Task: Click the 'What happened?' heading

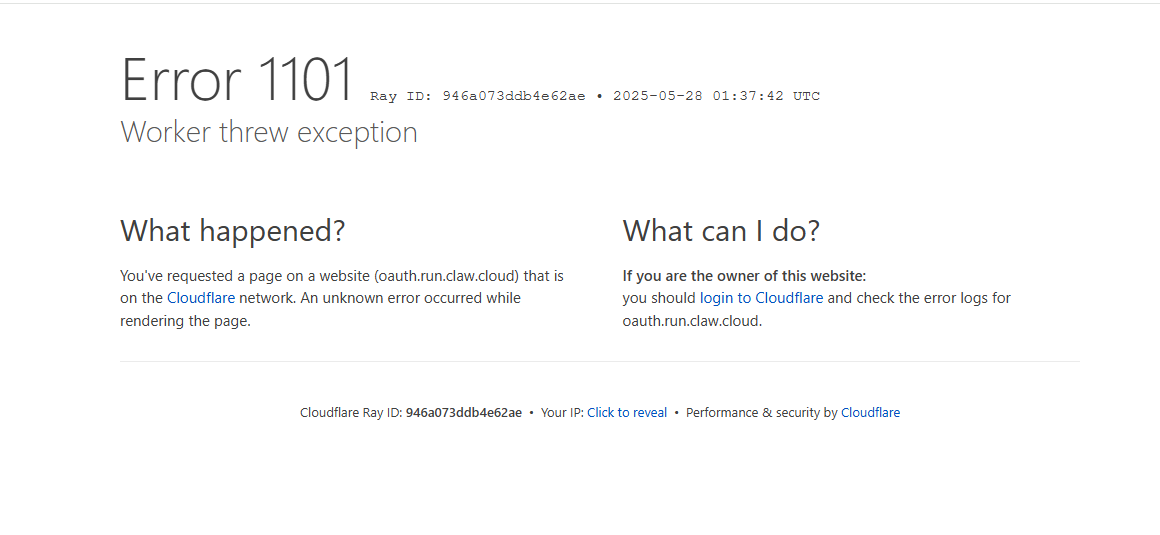Action: [232, 231]
